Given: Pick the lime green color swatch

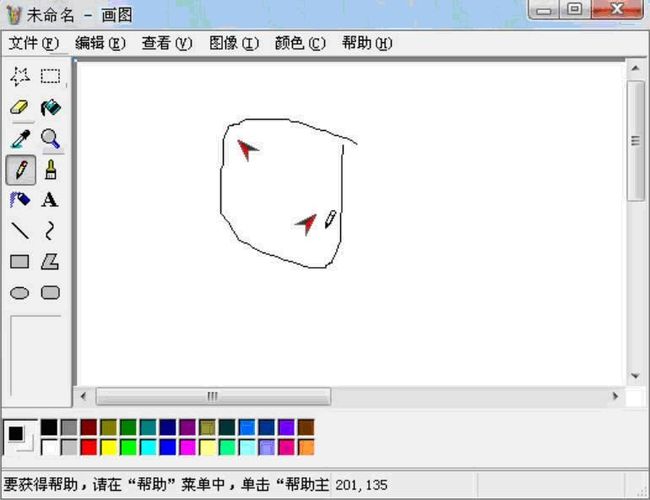Looking at the screenshot, I should click(x=128, y=447).
